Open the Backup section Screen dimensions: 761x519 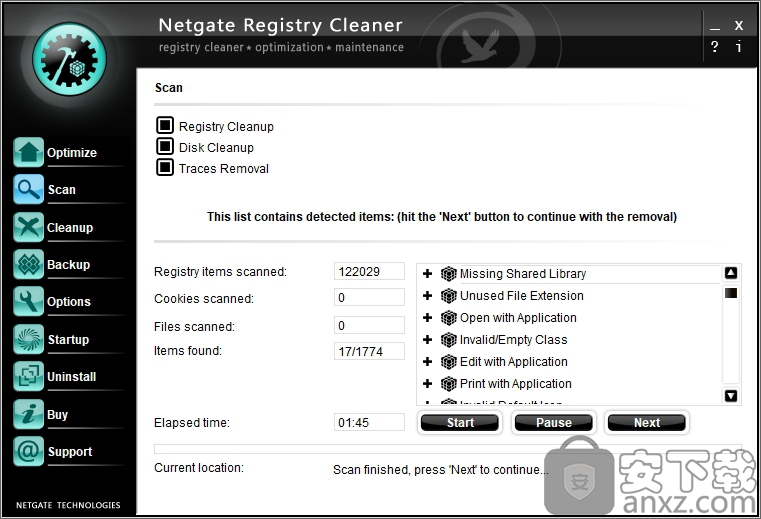68,265
